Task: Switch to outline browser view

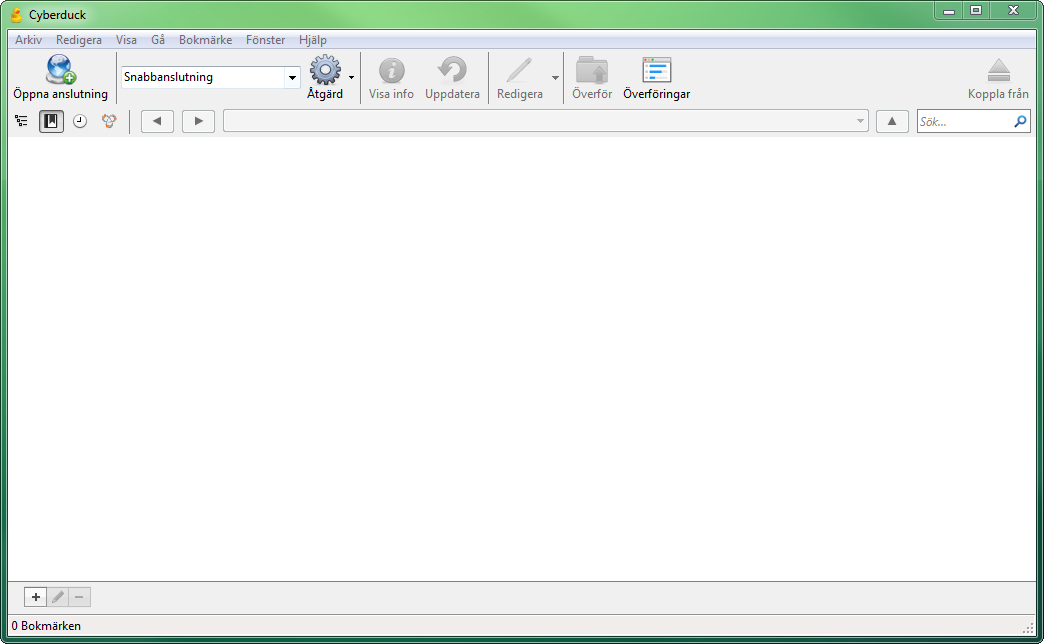Action: point(21,121)
